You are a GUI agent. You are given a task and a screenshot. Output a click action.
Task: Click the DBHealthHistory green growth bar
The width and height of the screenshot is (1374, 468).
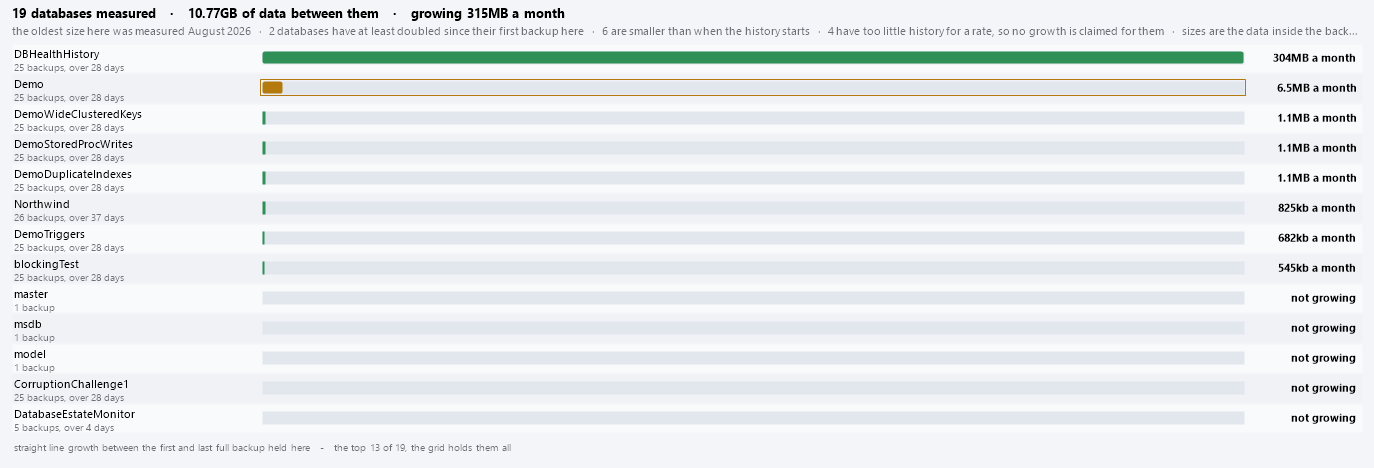click(753, 58)
